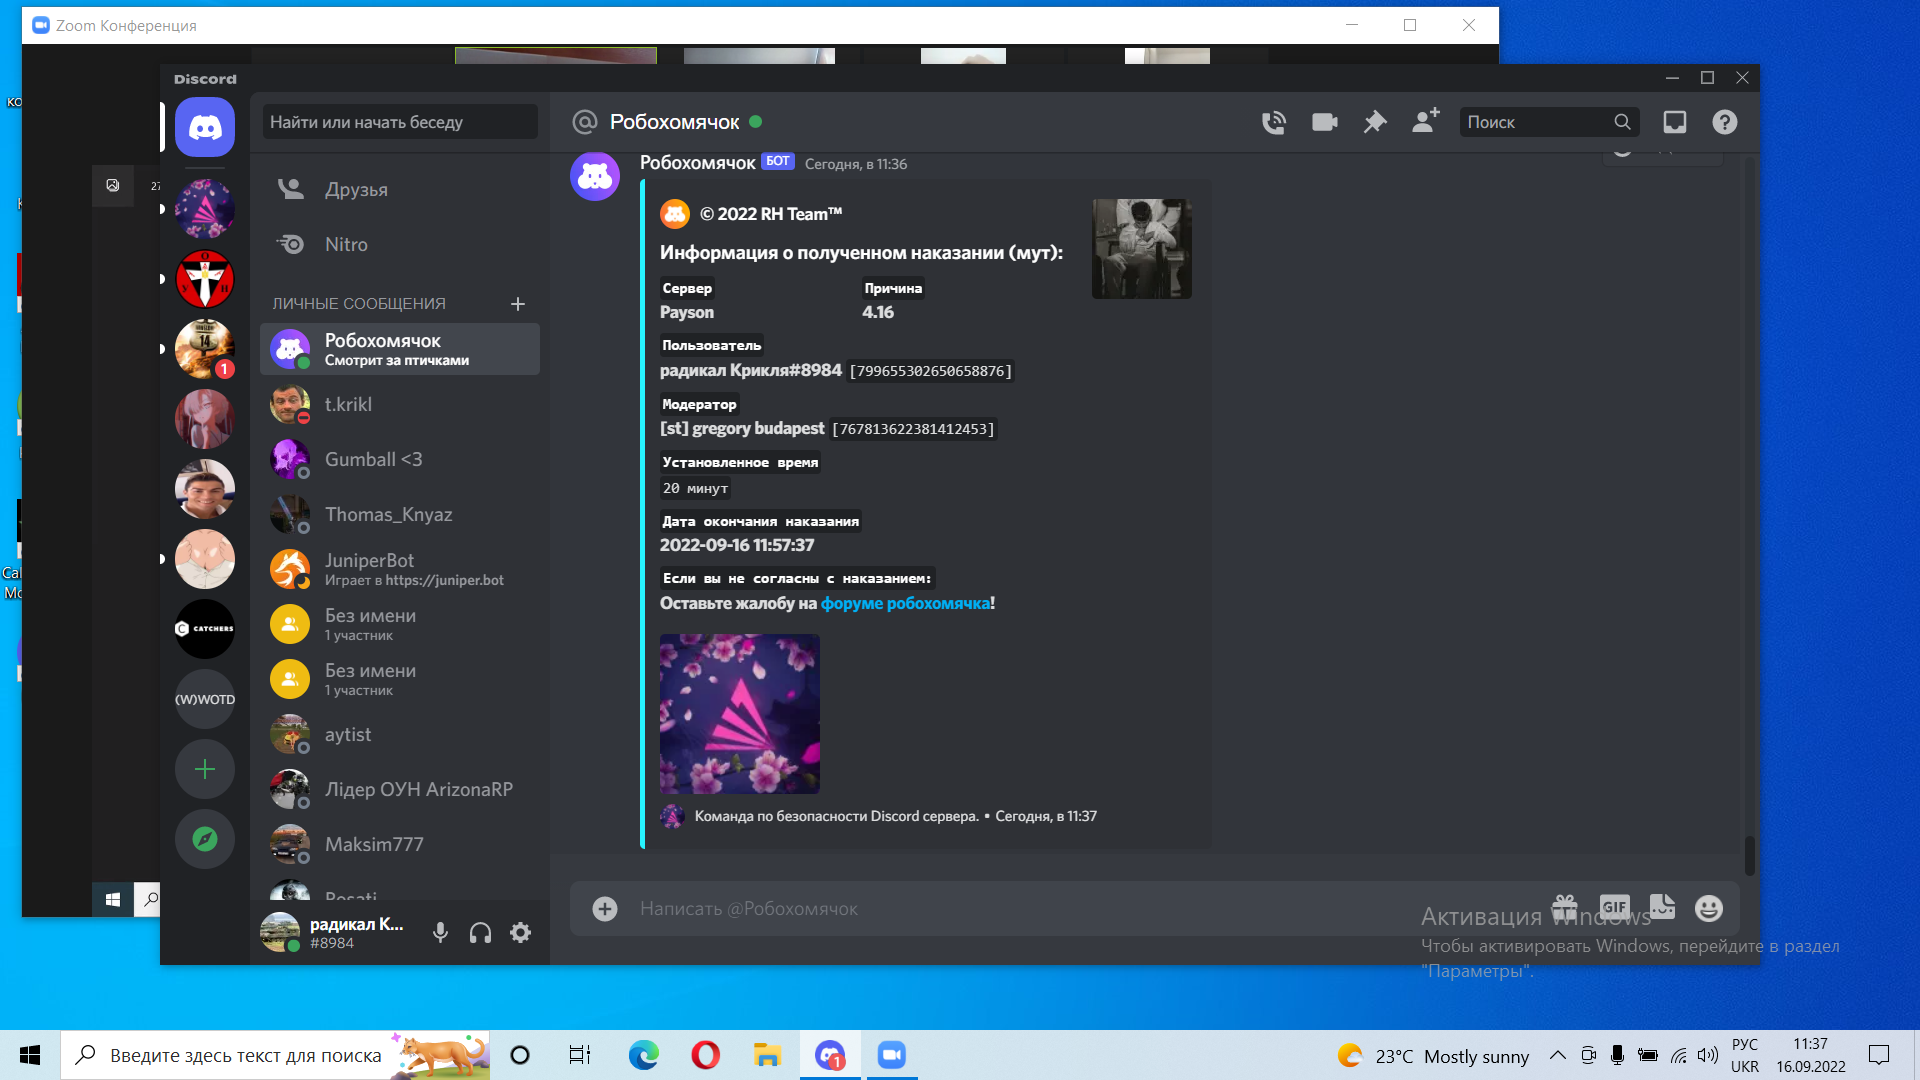Create a new direct message with plus
Image resolution: width=1920 pixels, height=1080 pixels.
pos(517,304)
